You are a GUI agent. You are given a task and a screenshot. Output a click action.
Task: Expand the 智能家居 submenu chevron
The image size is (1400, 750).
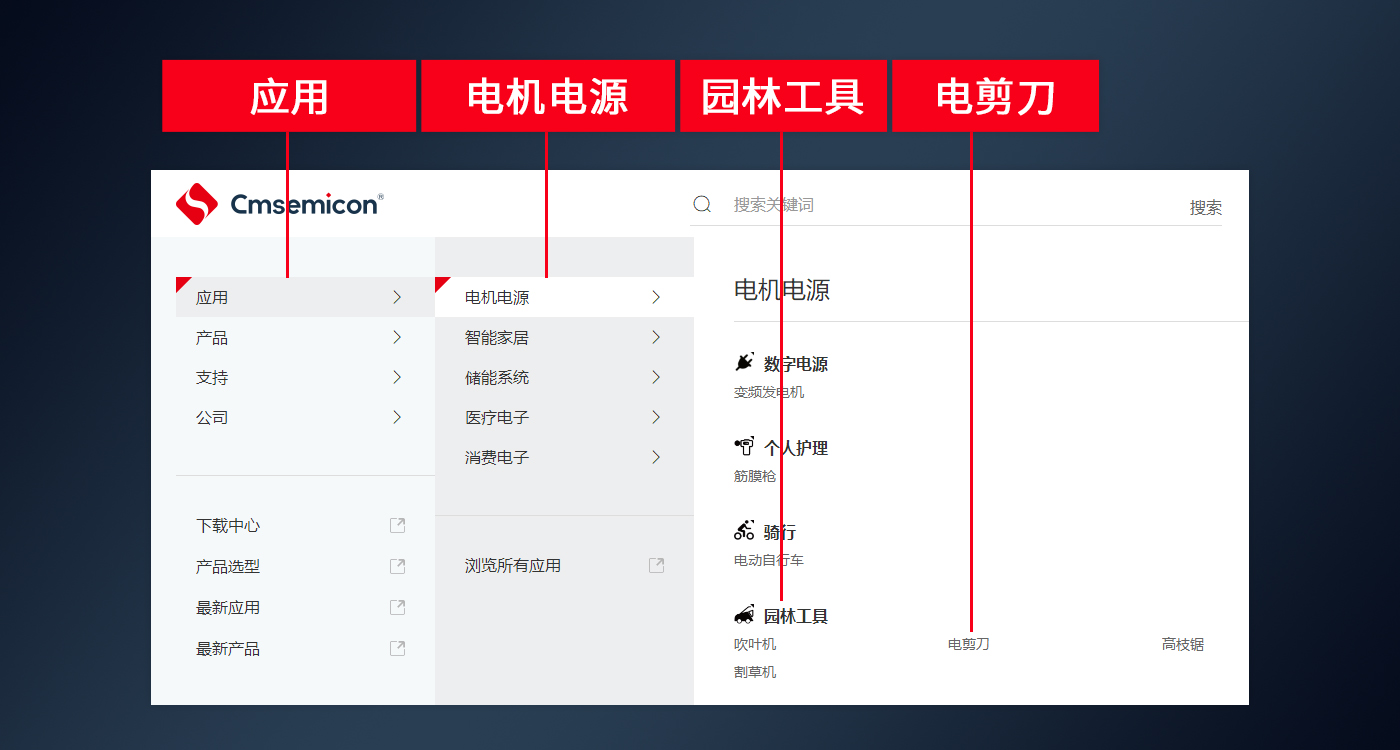click(x=656, y=337)
